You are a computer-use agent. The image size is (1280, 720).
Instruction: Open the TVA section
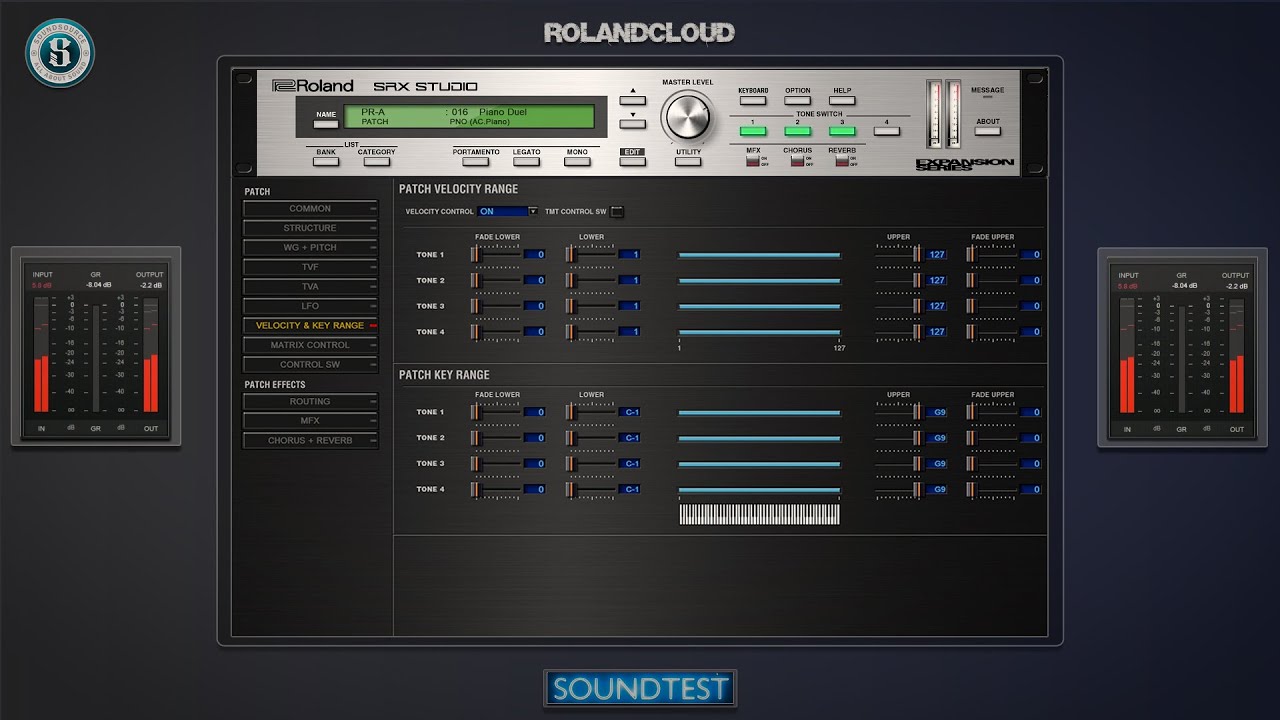point(310,287)
